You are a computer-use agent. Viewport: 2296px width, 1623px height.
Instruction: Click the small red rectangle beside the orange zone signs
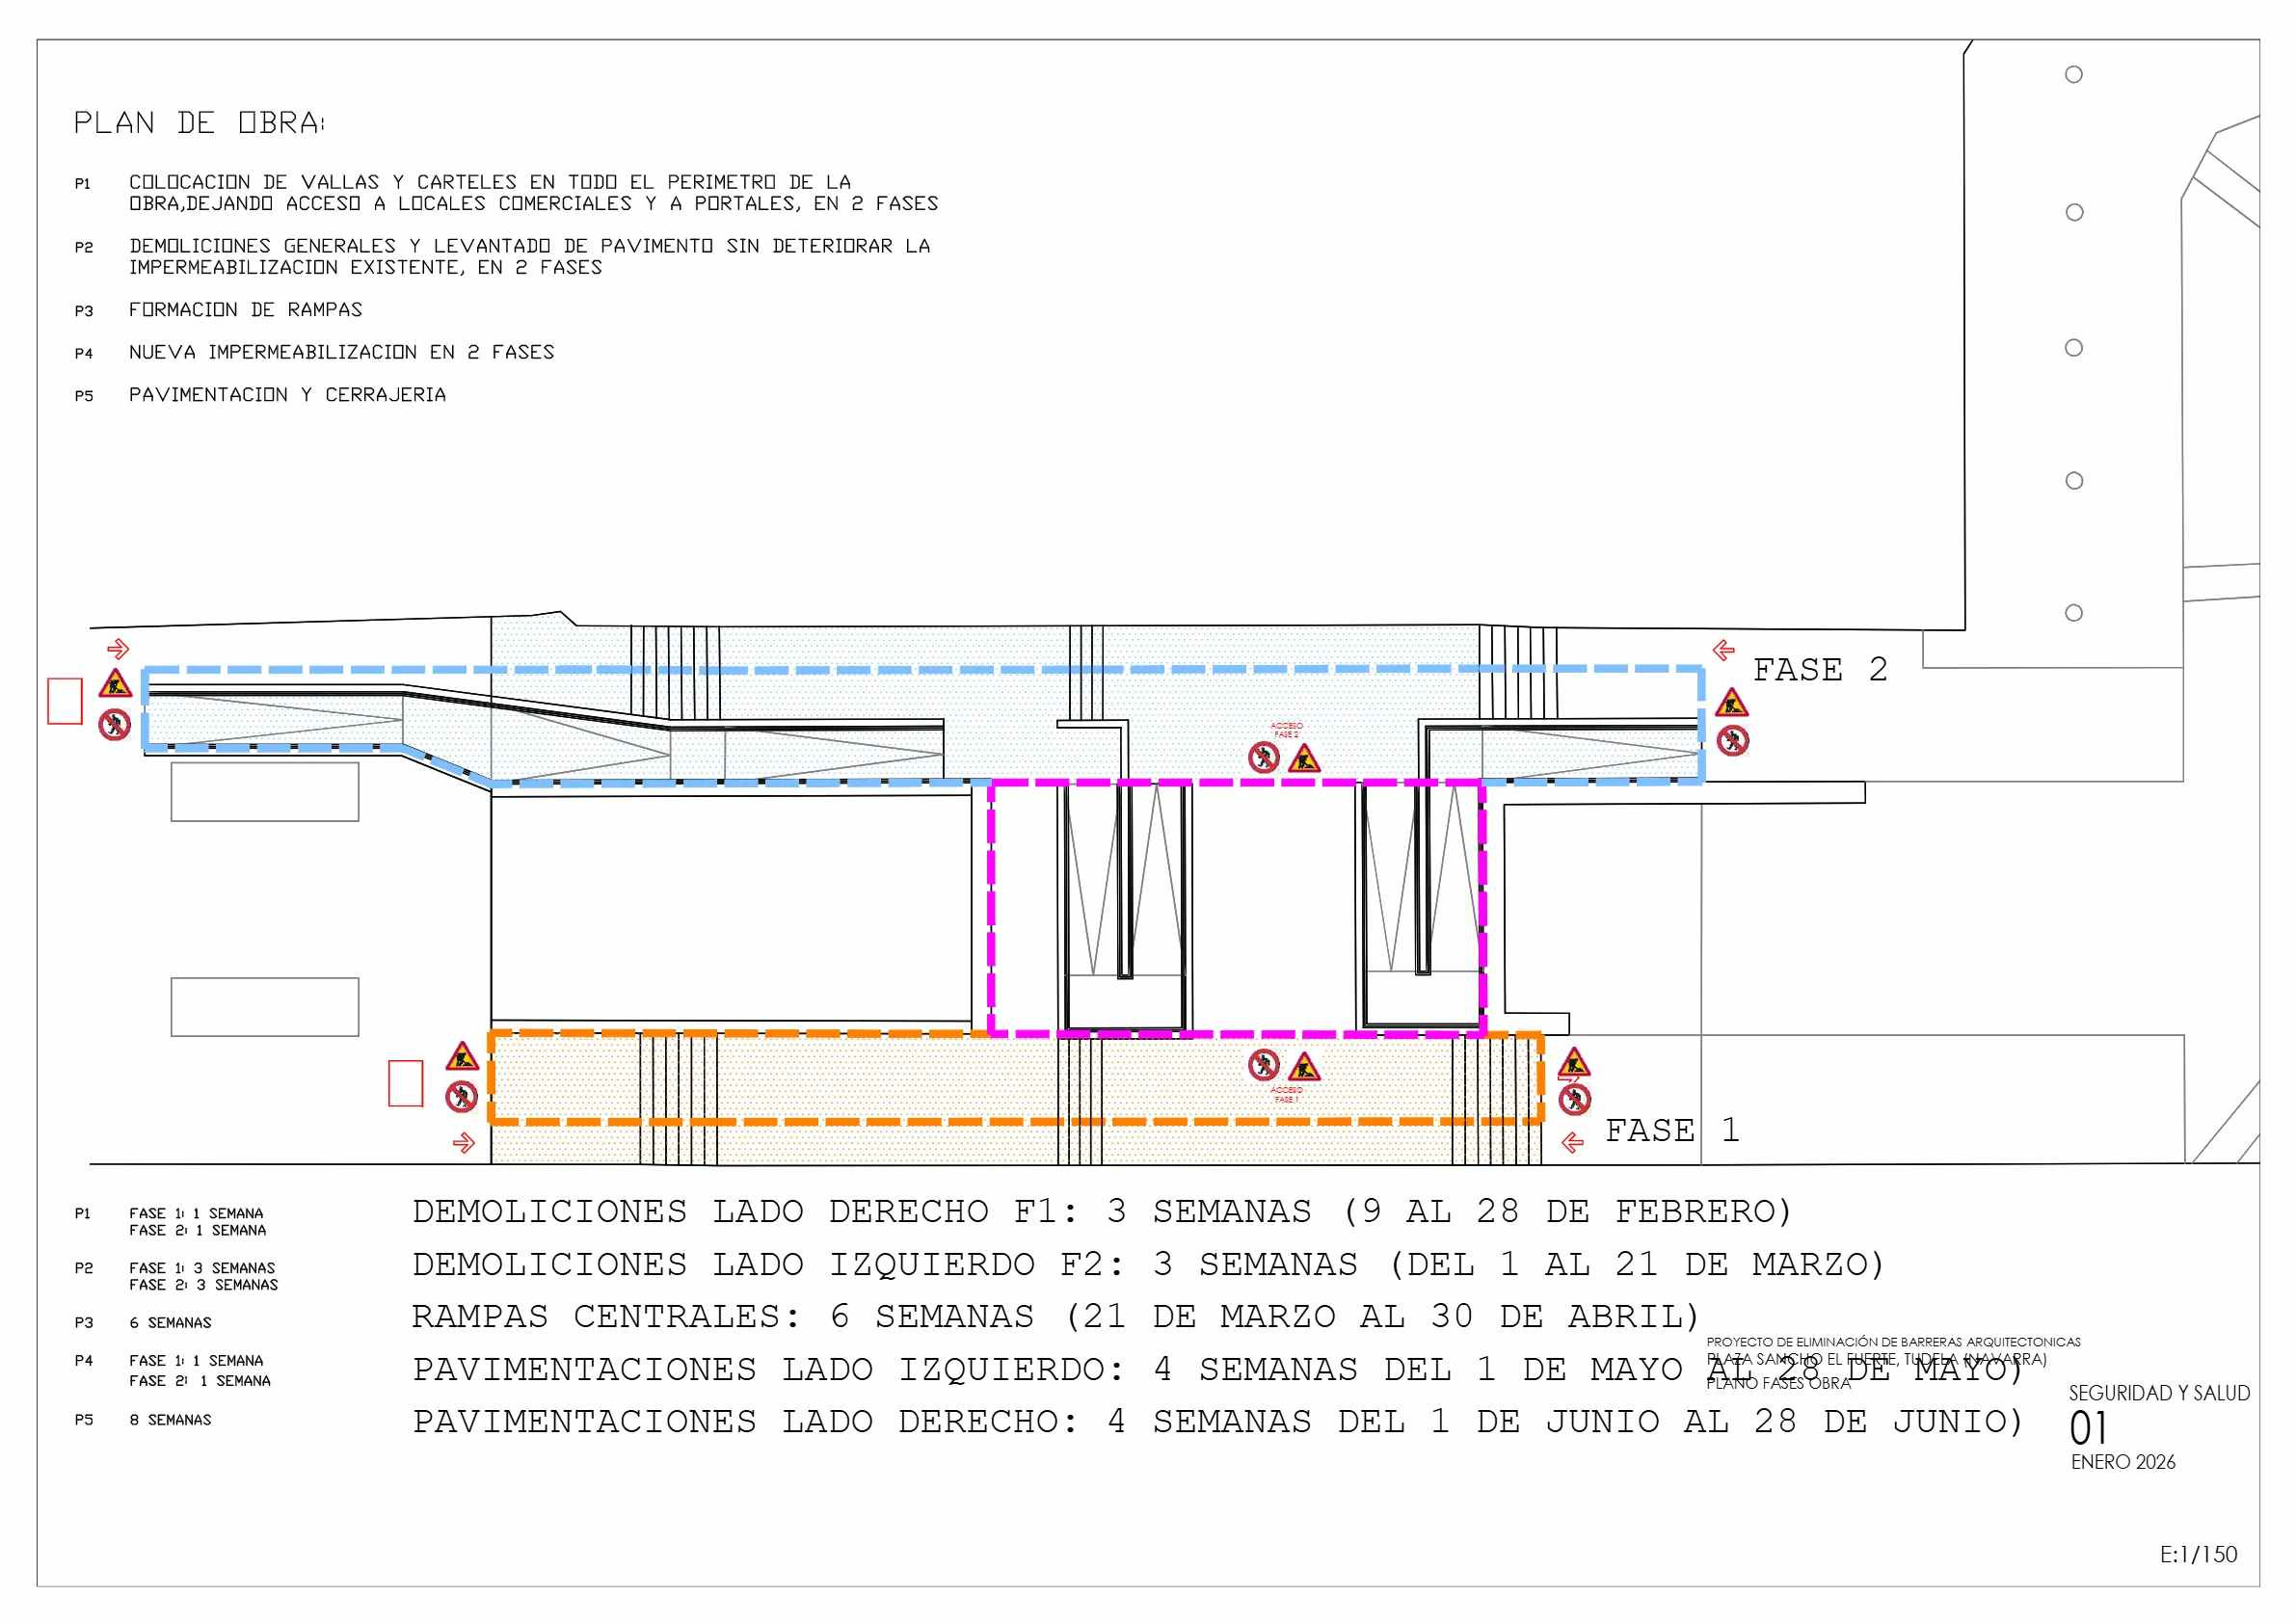[x=405, y=1083]
